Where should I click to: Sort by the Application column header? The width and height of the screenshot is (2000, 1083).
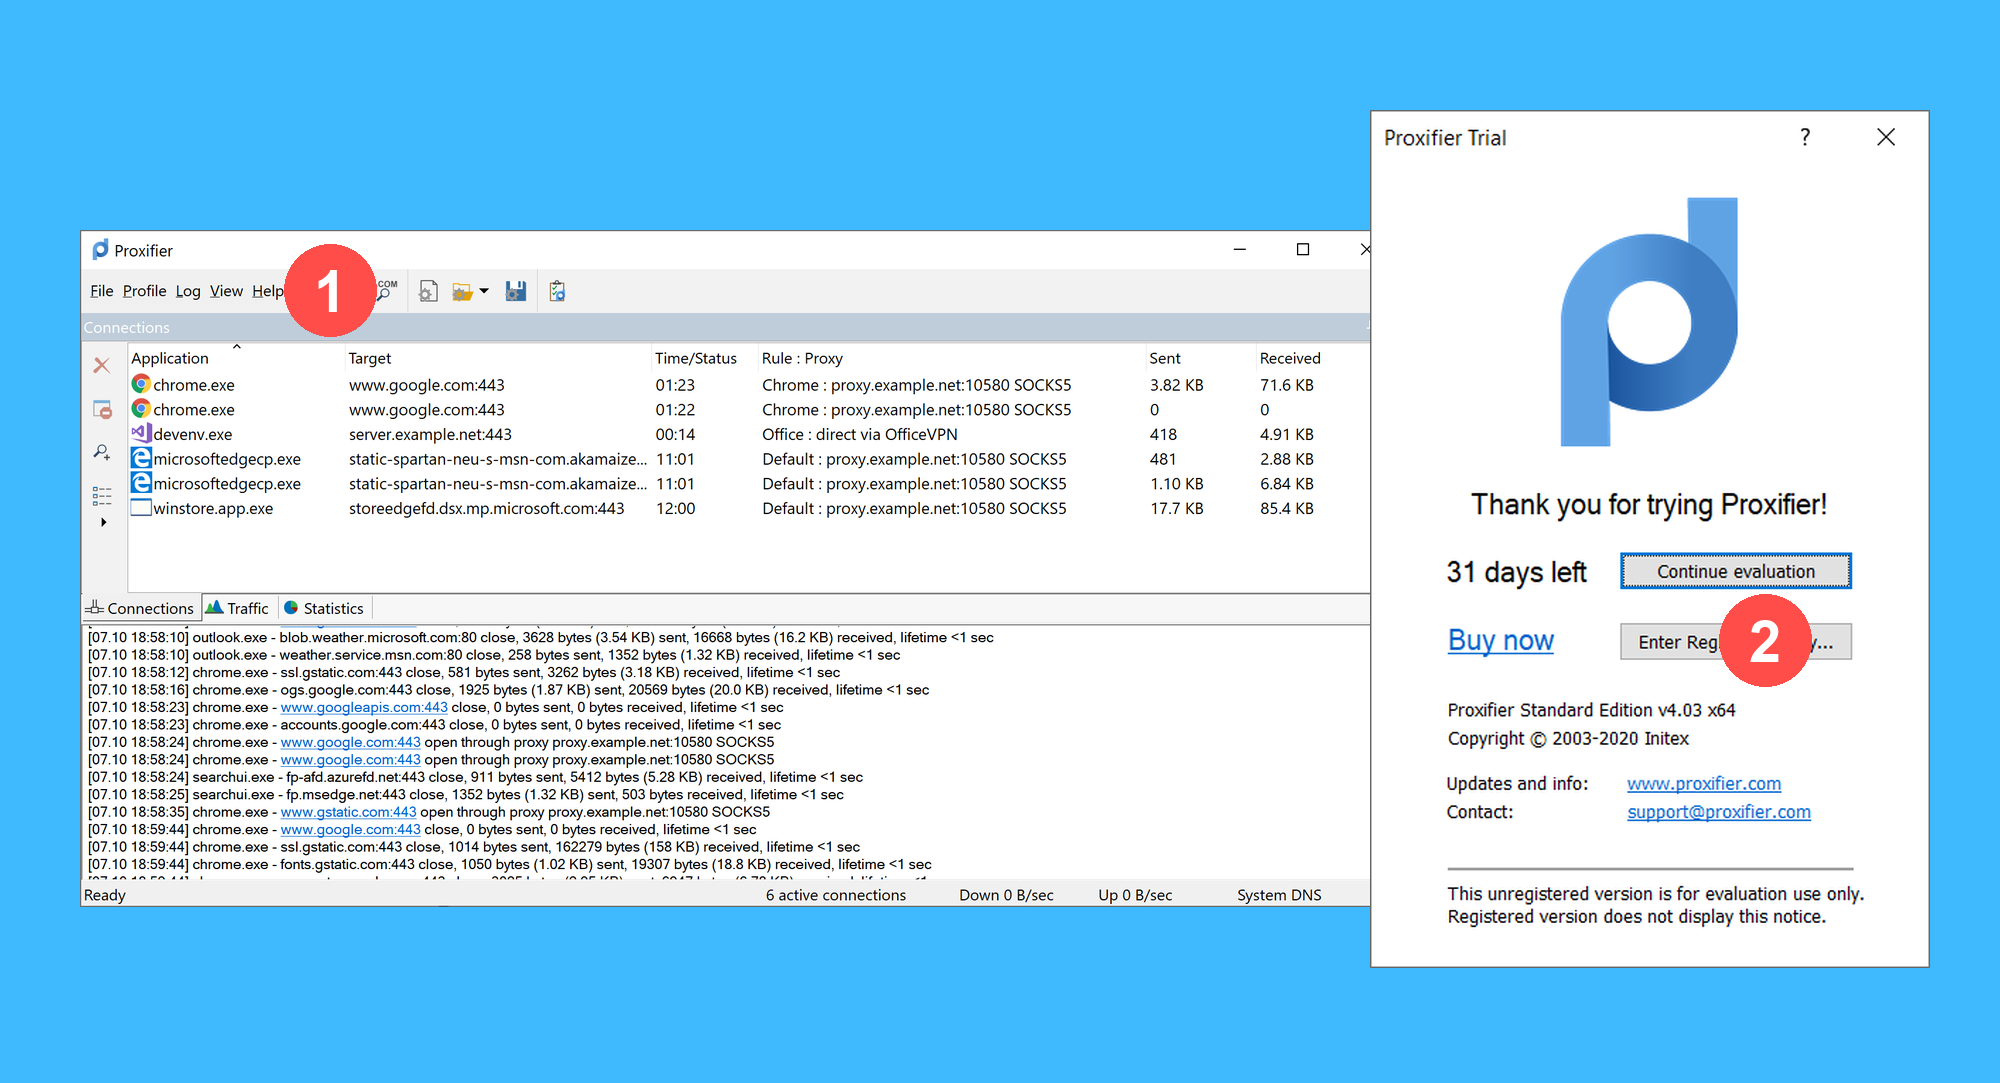(x=170, y=358)
